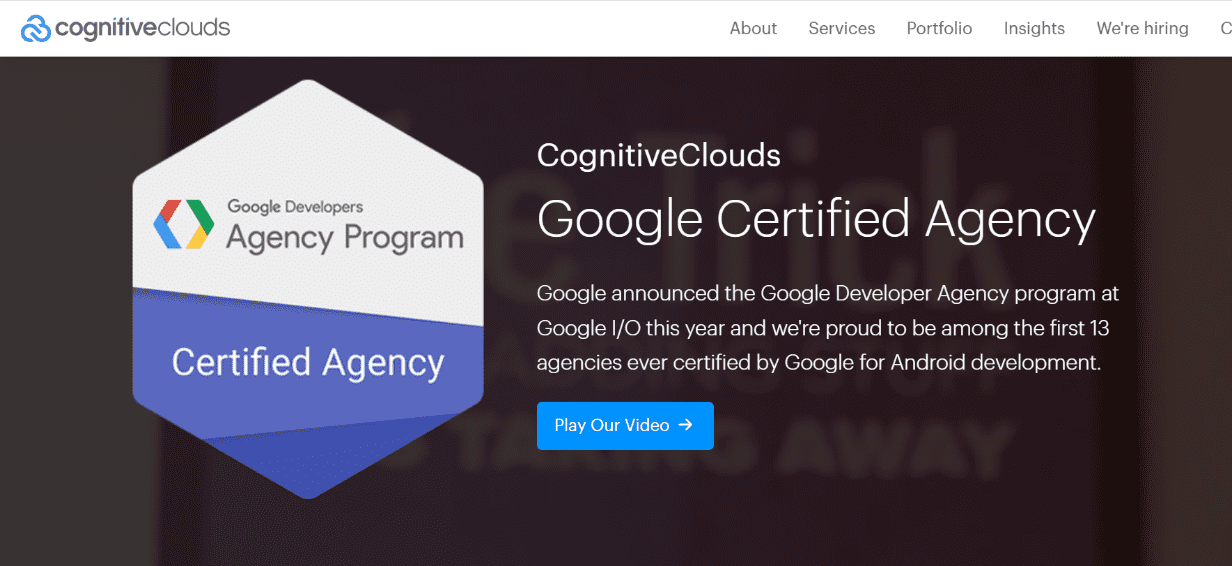This screenshot has width=1232, height=566.
Task: Select Insights in the top navigation
Action: pyautogui.click(x=1034, y=28)
